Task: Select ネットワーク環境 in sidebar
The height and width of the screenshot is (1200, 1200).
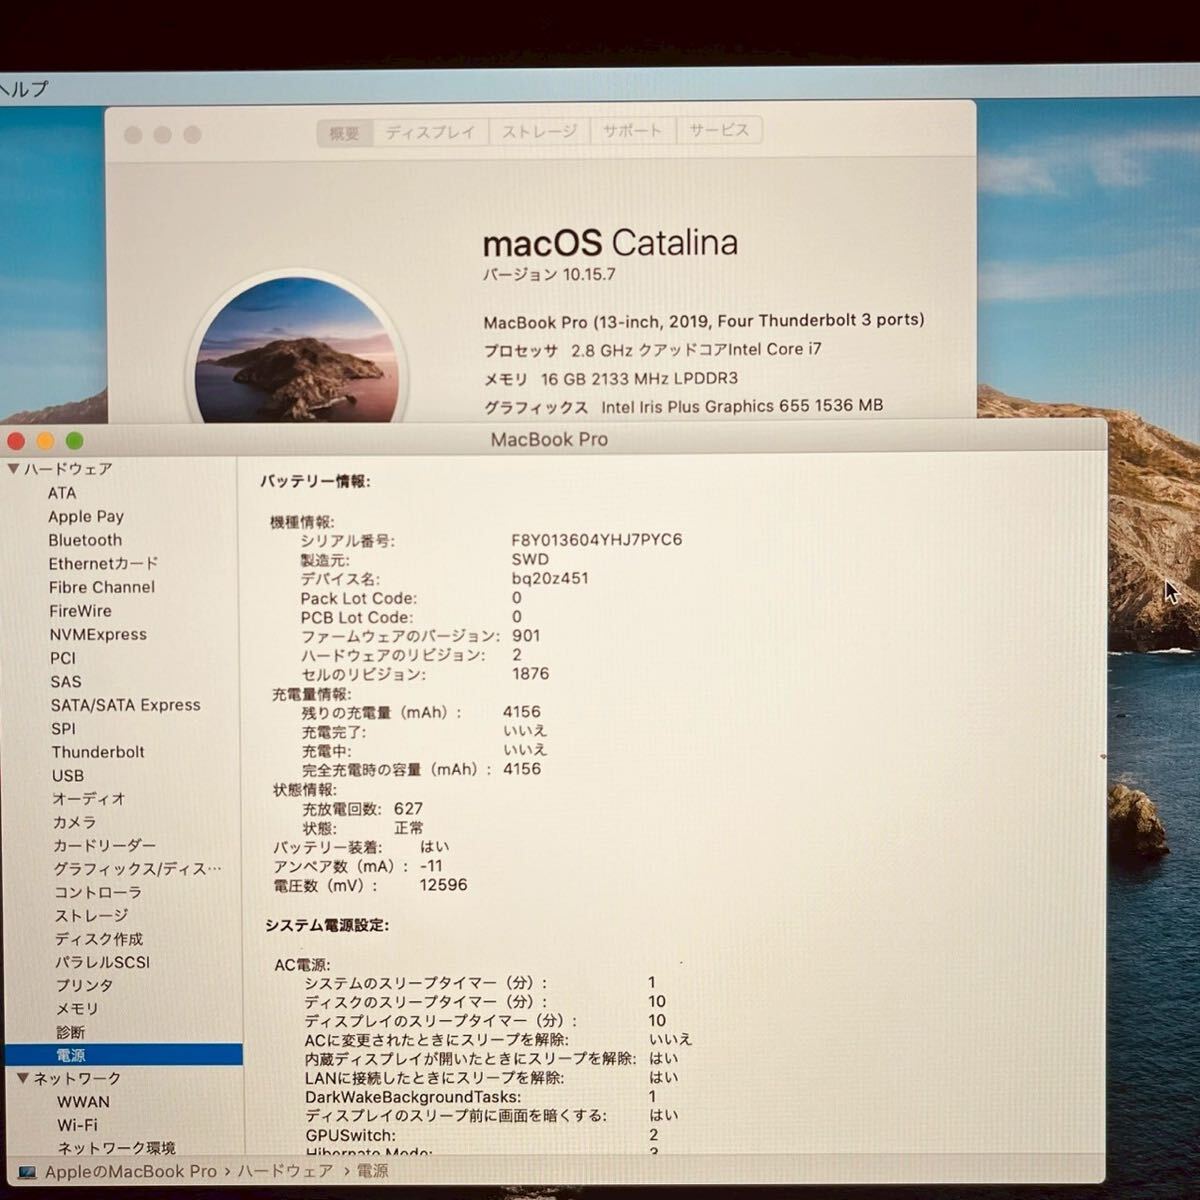Action: pyautogui.click(x=116, y=1148)
